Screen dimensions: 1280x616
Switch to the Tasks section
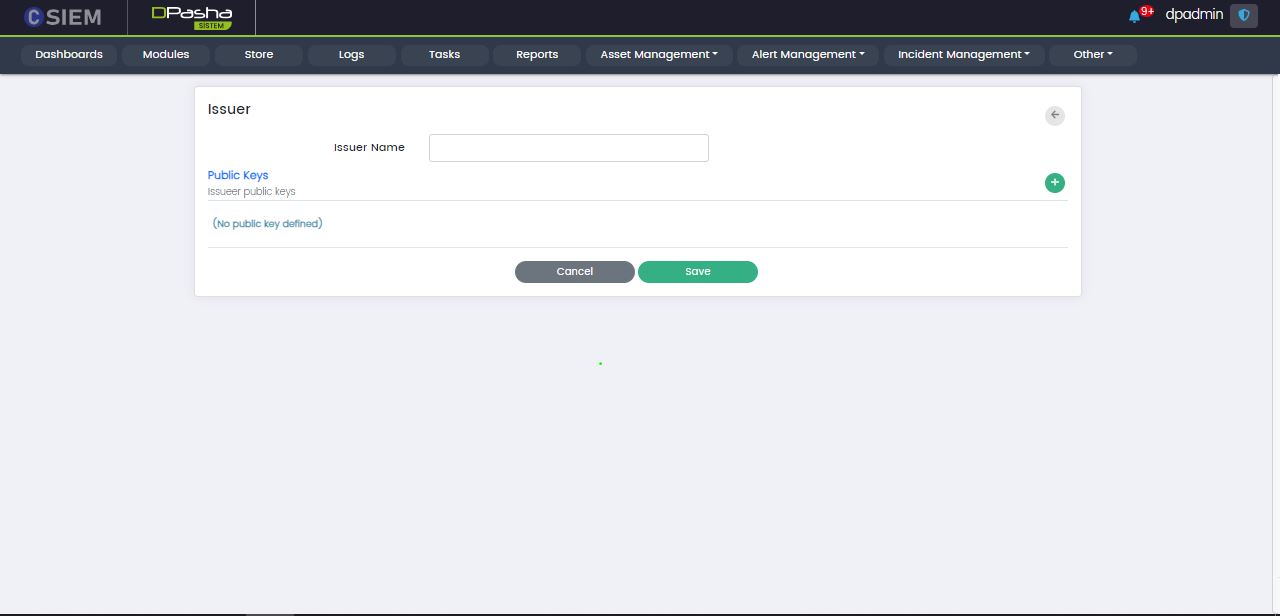click(444, 55)
